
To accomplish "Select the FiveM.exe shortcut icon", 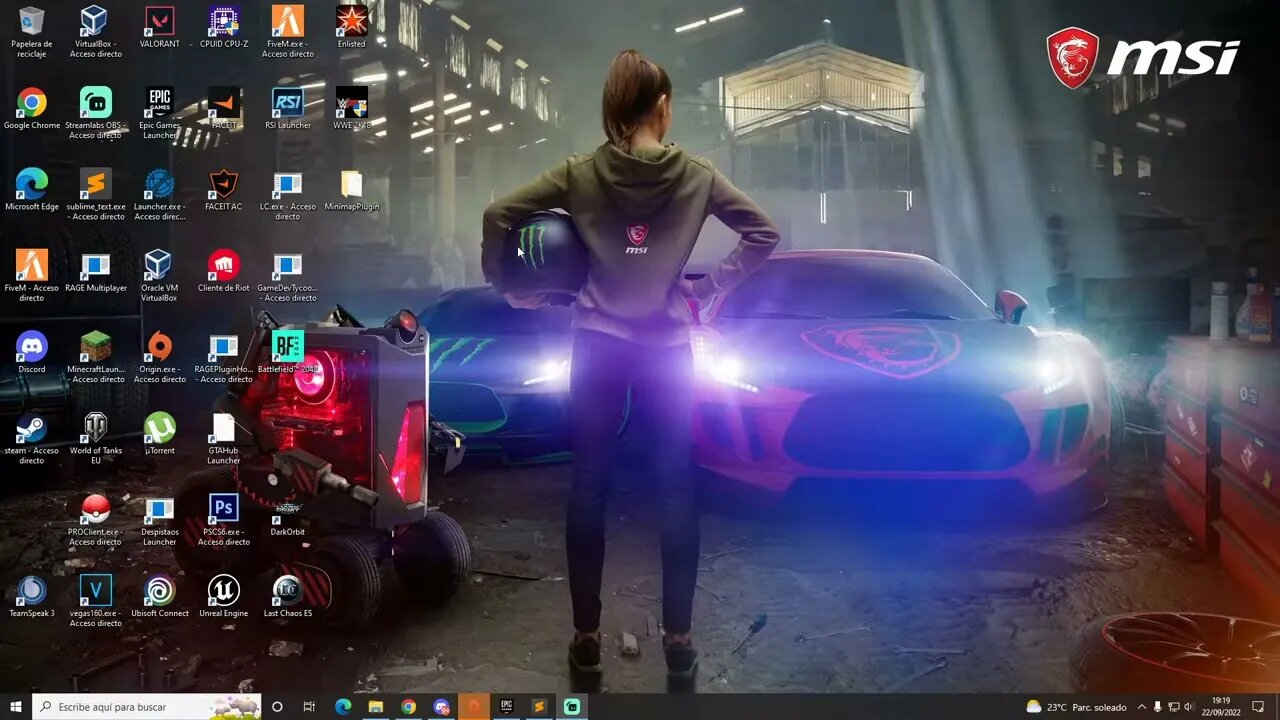I will point(288,31).
